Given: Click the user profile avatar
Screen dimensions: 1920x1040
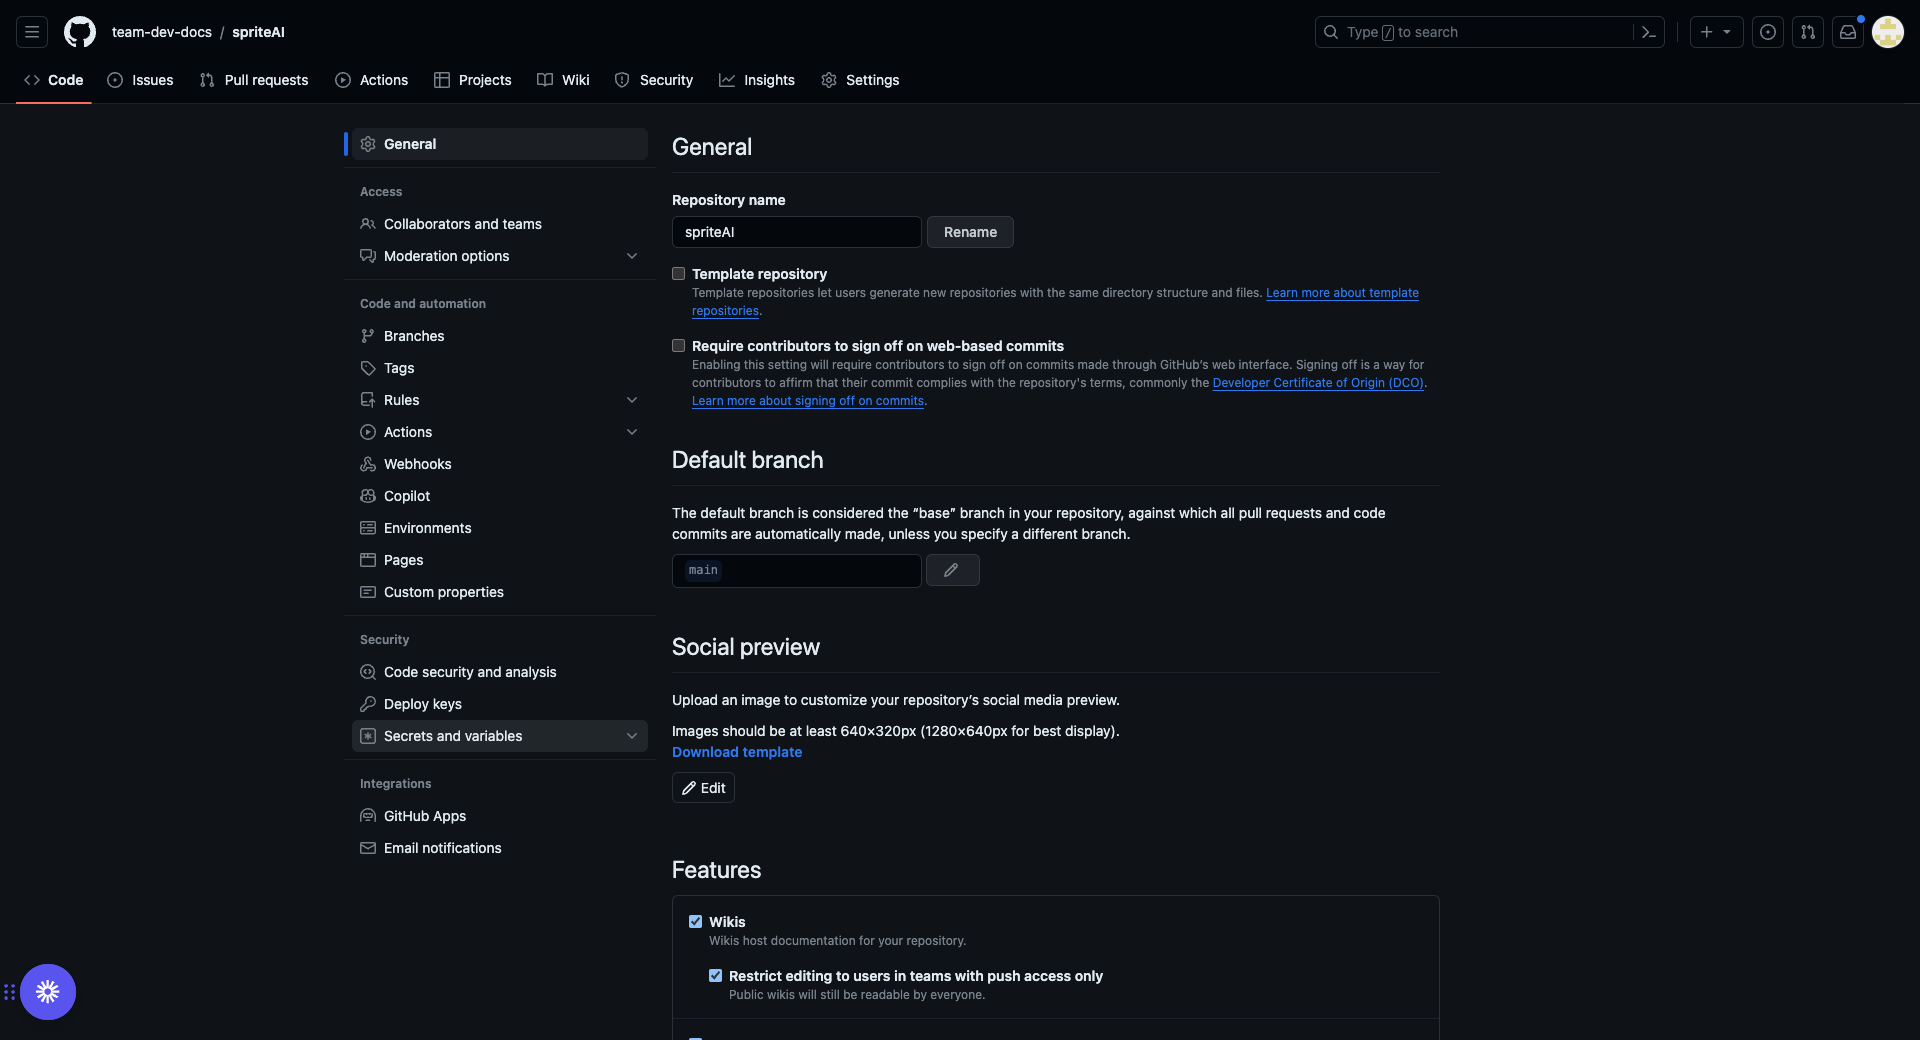Looking at the screenshot, I should 1888,32.
